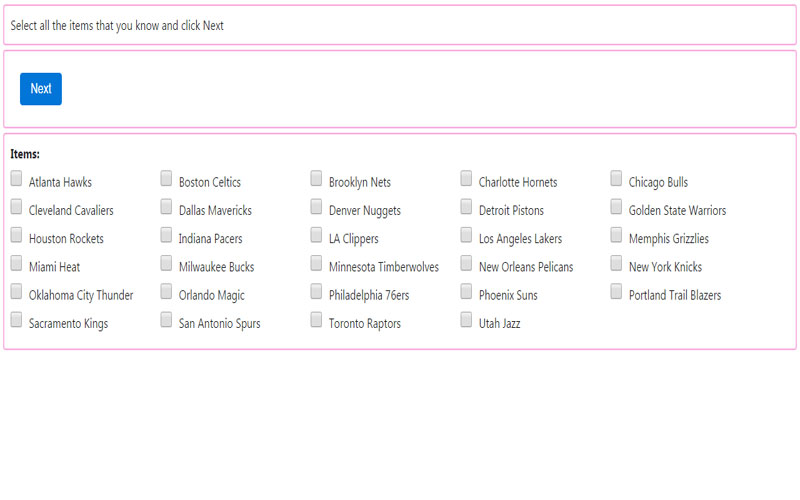Viewport: 800px width, 500px height.
Task: Click the blue Next button
Action: click(x=41, y=89)
